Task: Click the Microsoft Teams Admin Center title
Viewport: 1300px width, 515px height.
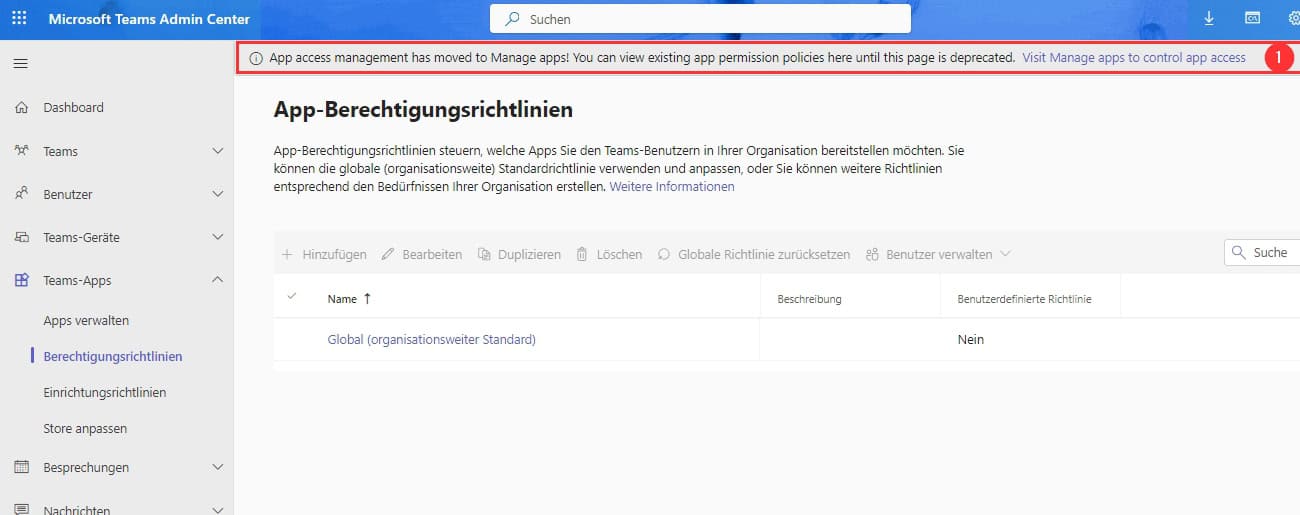Action: pos(149,19)
